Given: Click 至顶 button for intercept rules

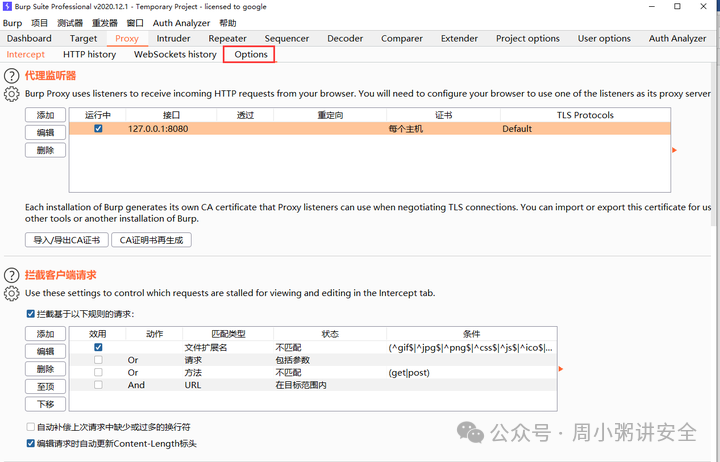Looking at the screenshot, I should coord(45,386).
